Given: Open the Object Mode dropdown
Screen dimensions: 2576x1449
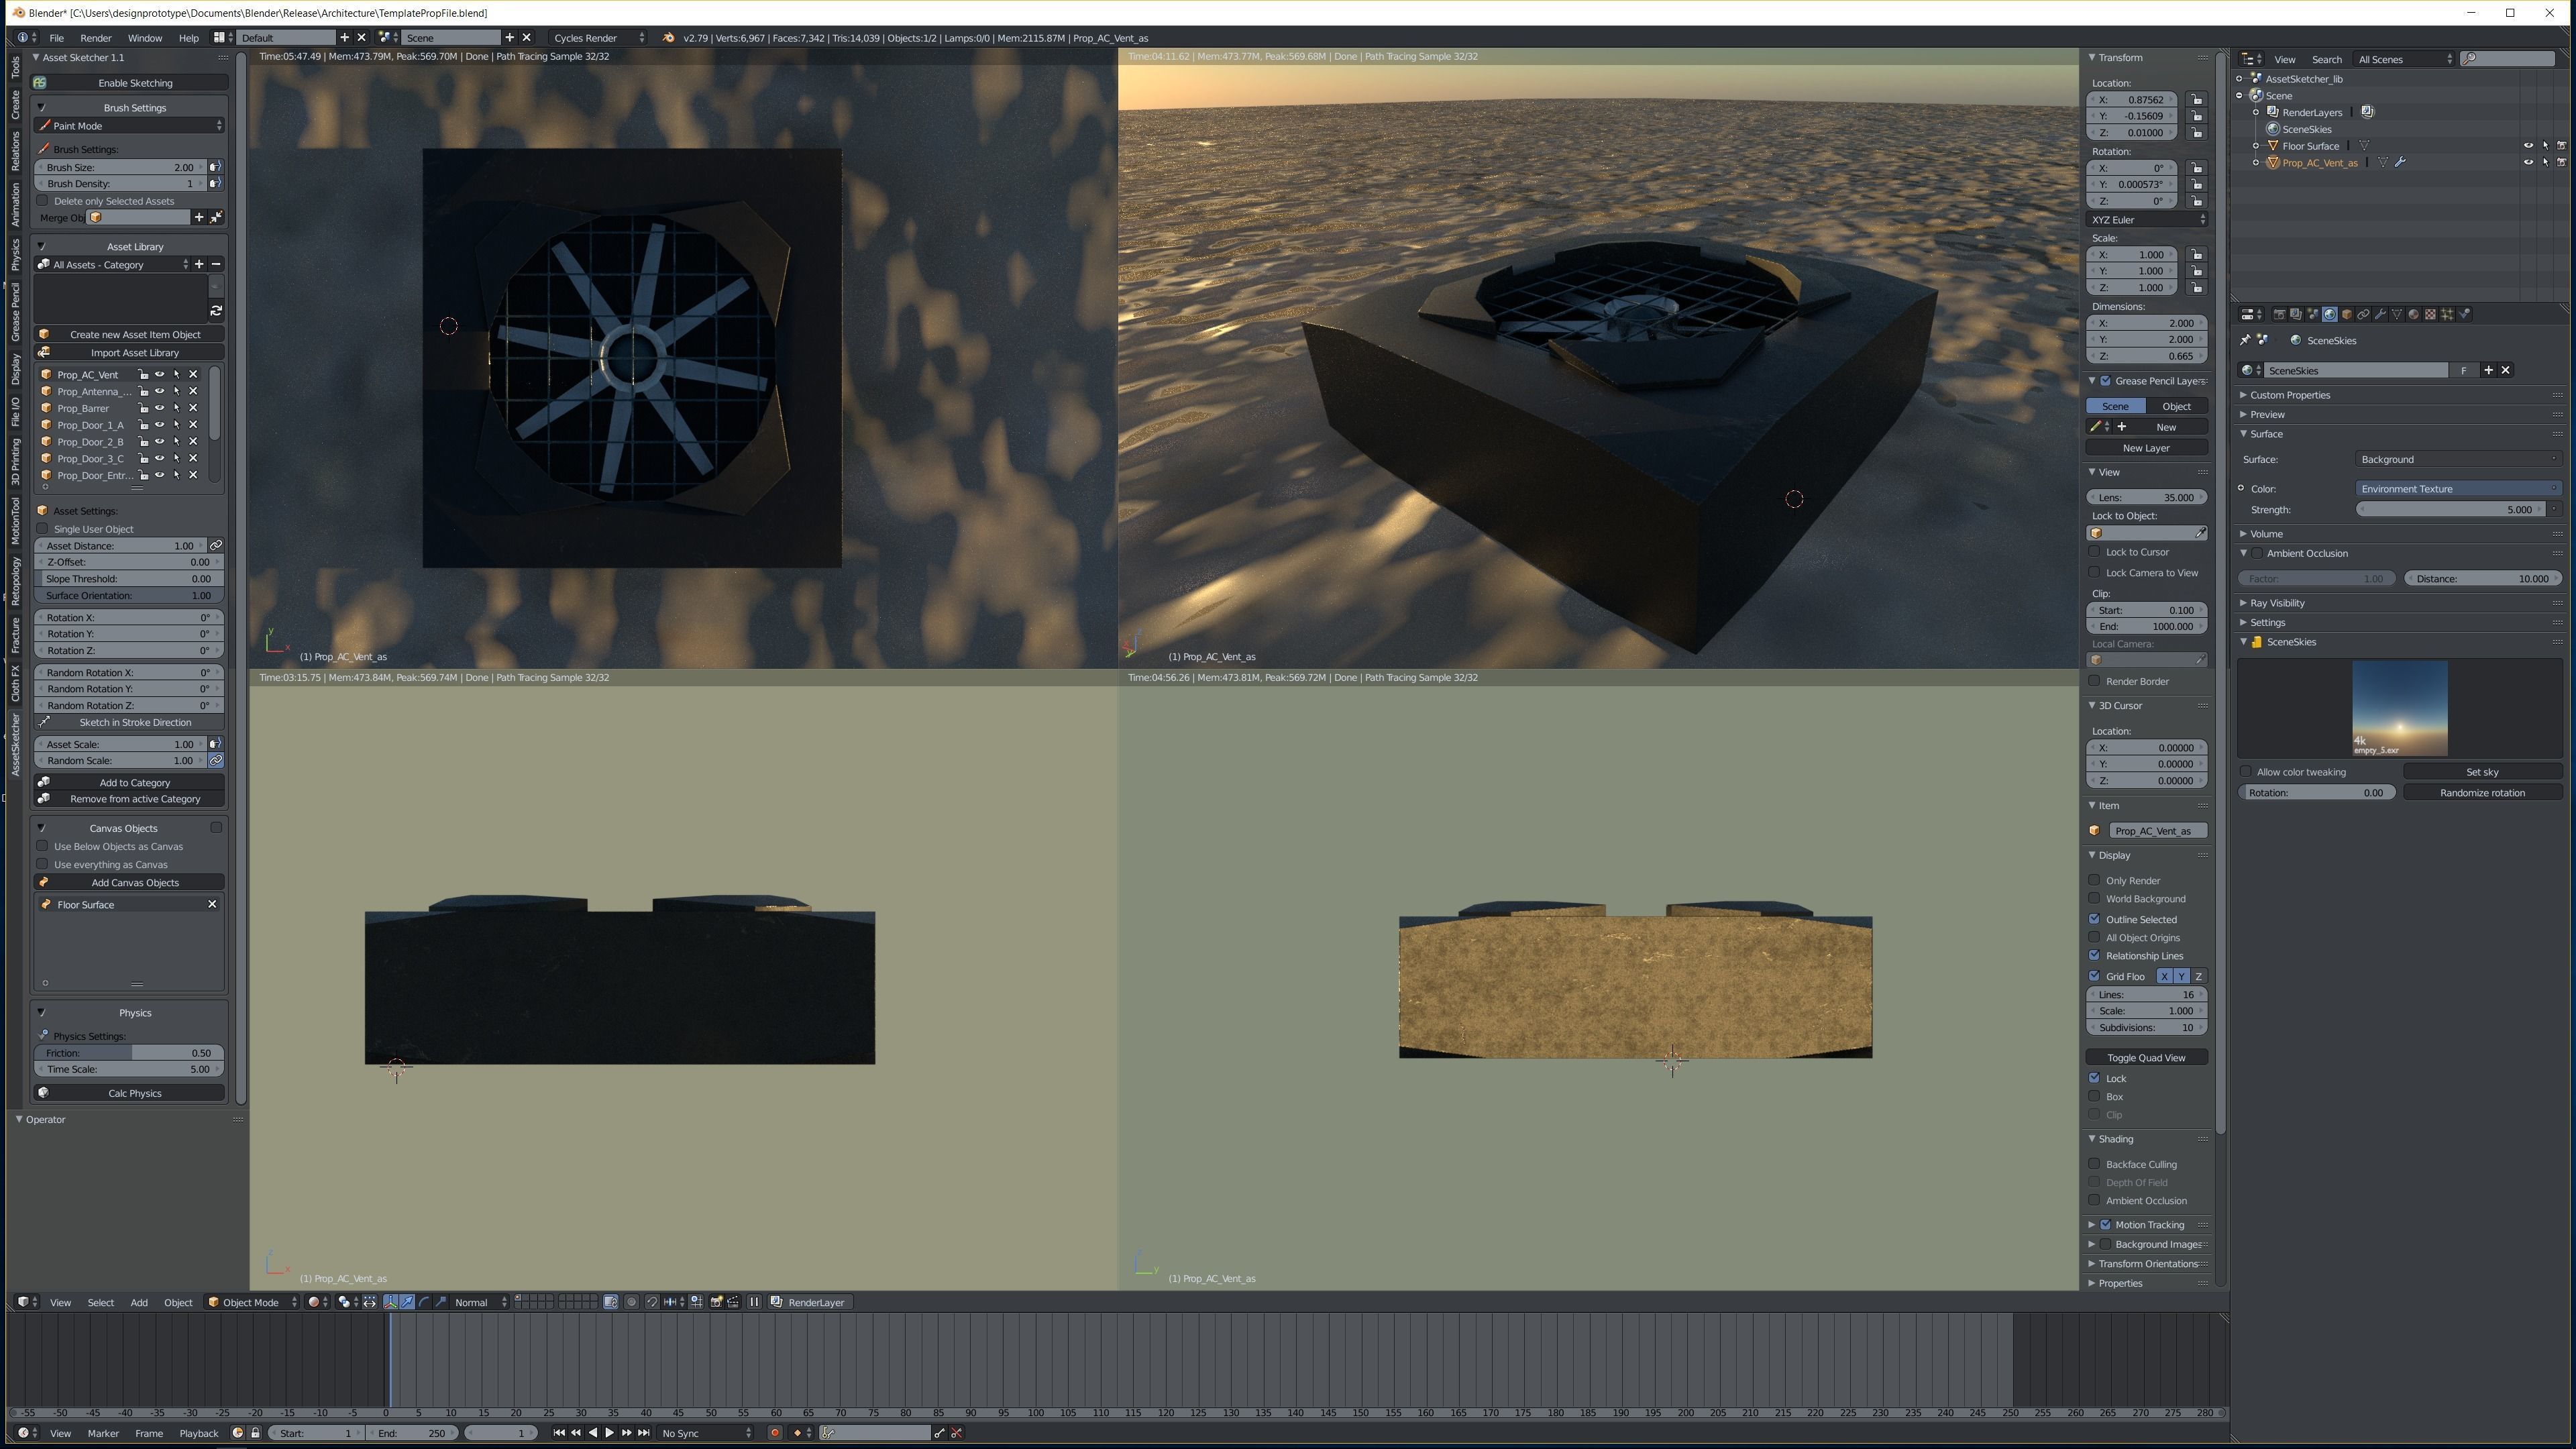Looking at the screenshot, I should (252, 1302).
